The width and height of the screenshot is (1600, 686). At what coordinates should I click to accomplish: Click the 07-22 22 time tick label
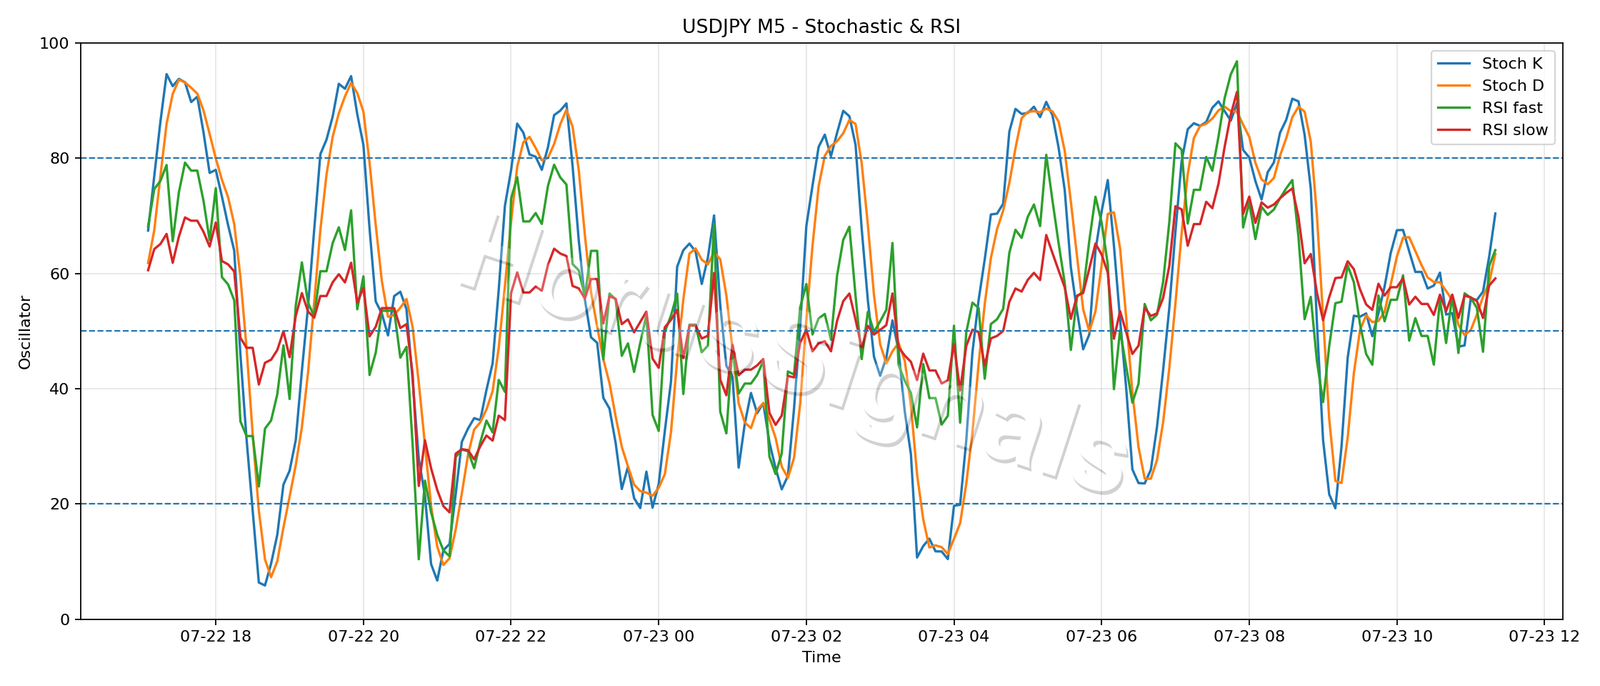(x=511, y=635)
